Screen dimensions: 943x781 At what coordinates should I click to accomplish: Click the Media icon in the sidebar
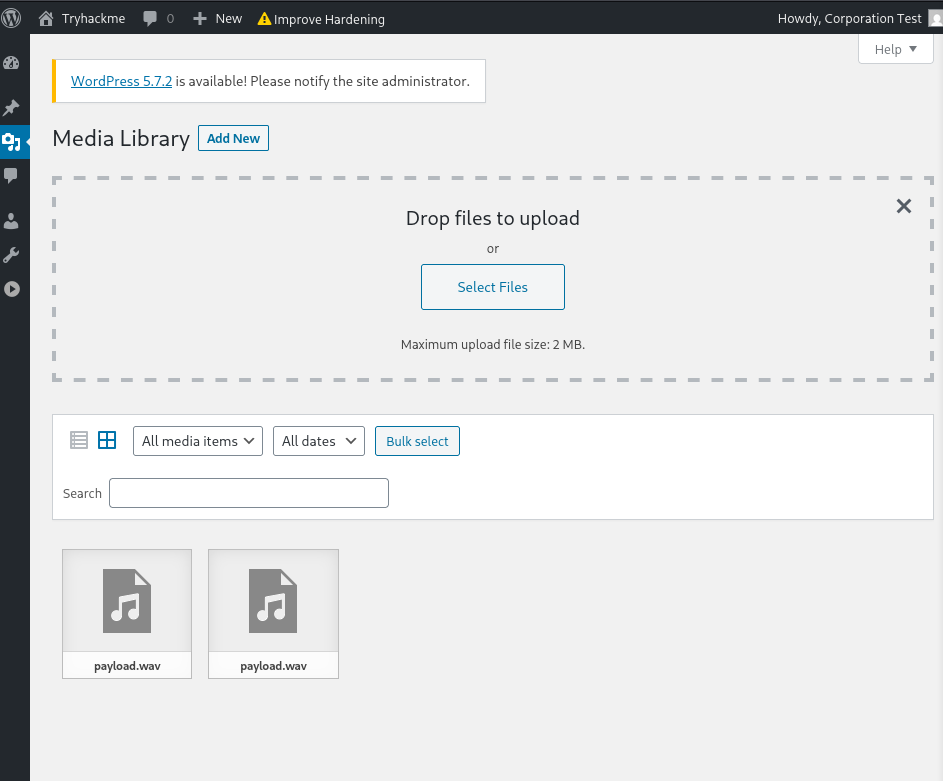(12, 141)
